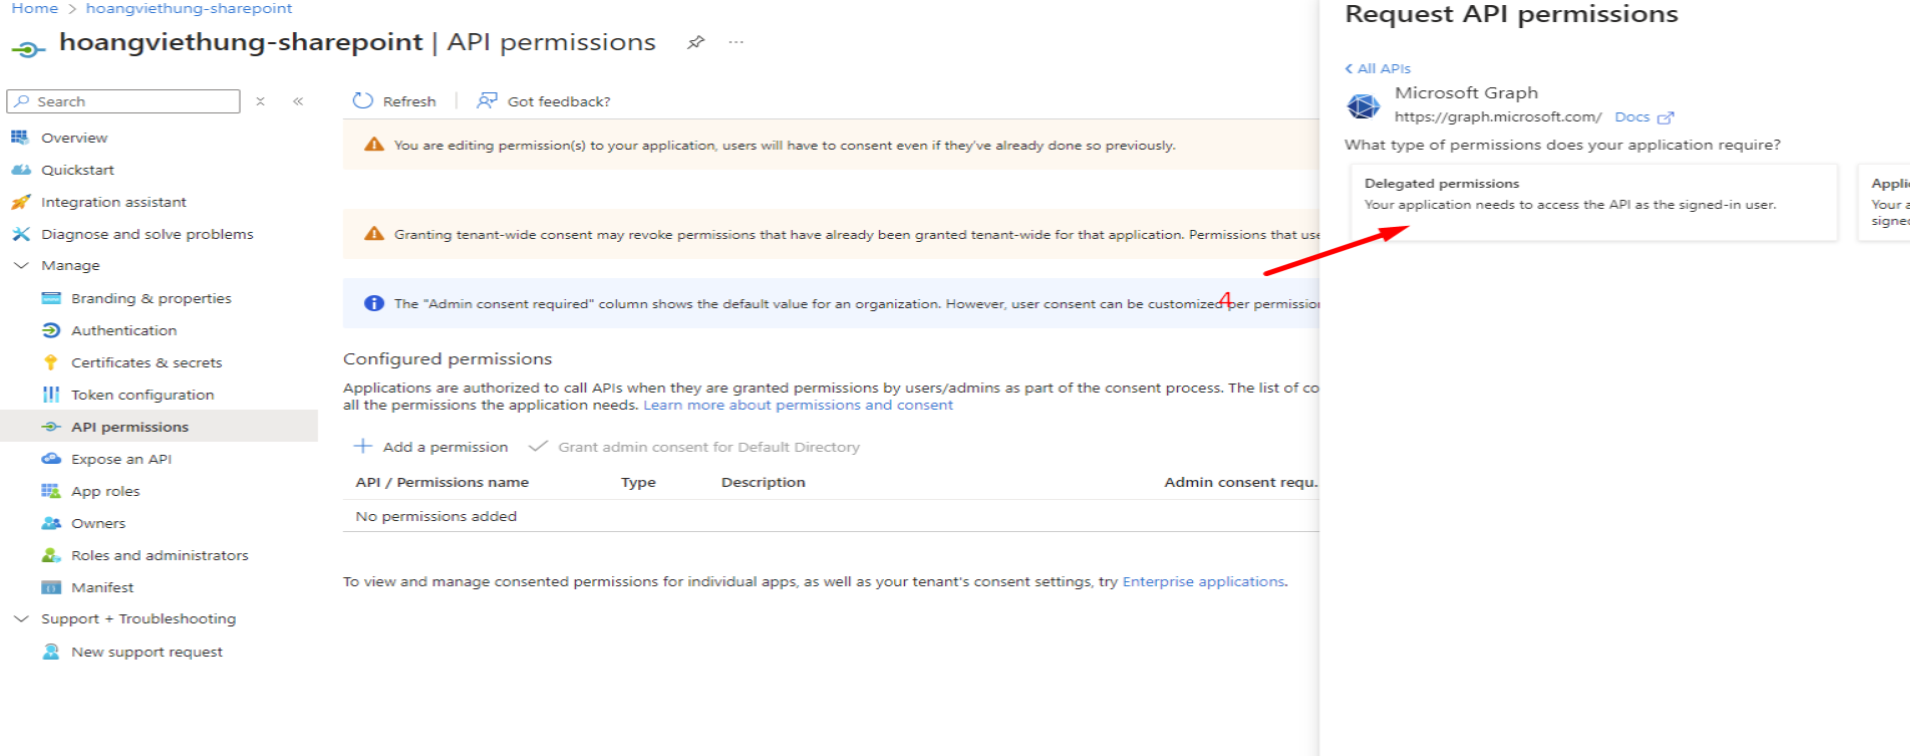1910x756 pixels.
Task: Open Learn more about permissions and consent
Action: point(798,405)
